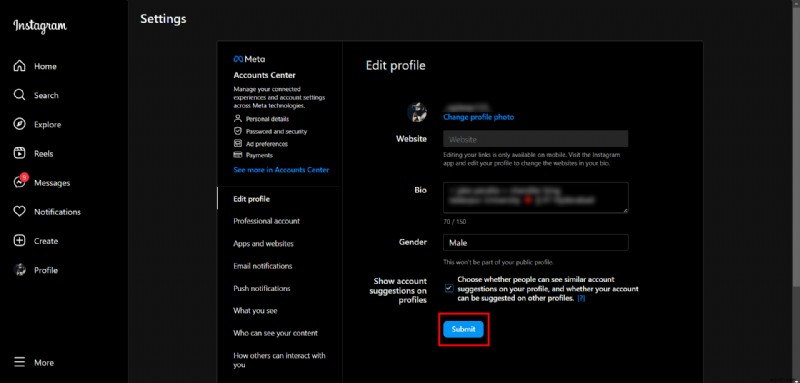Click the Password and security shield icon
Image resolution: width=800 pixels, height=383 pixels.
click(237, 131)
